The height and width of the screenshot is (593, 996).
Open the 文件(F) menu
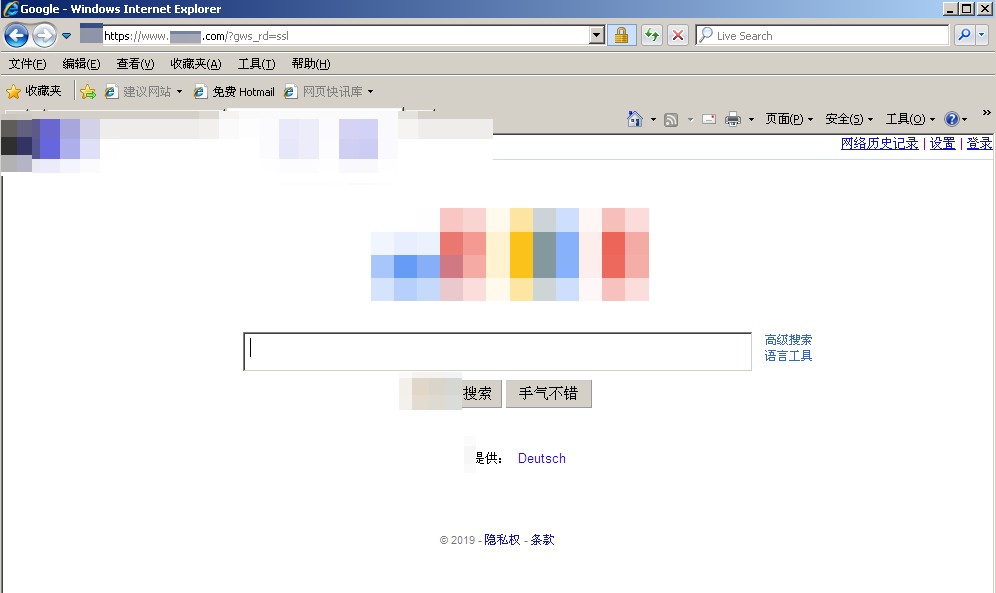[27, 63]
